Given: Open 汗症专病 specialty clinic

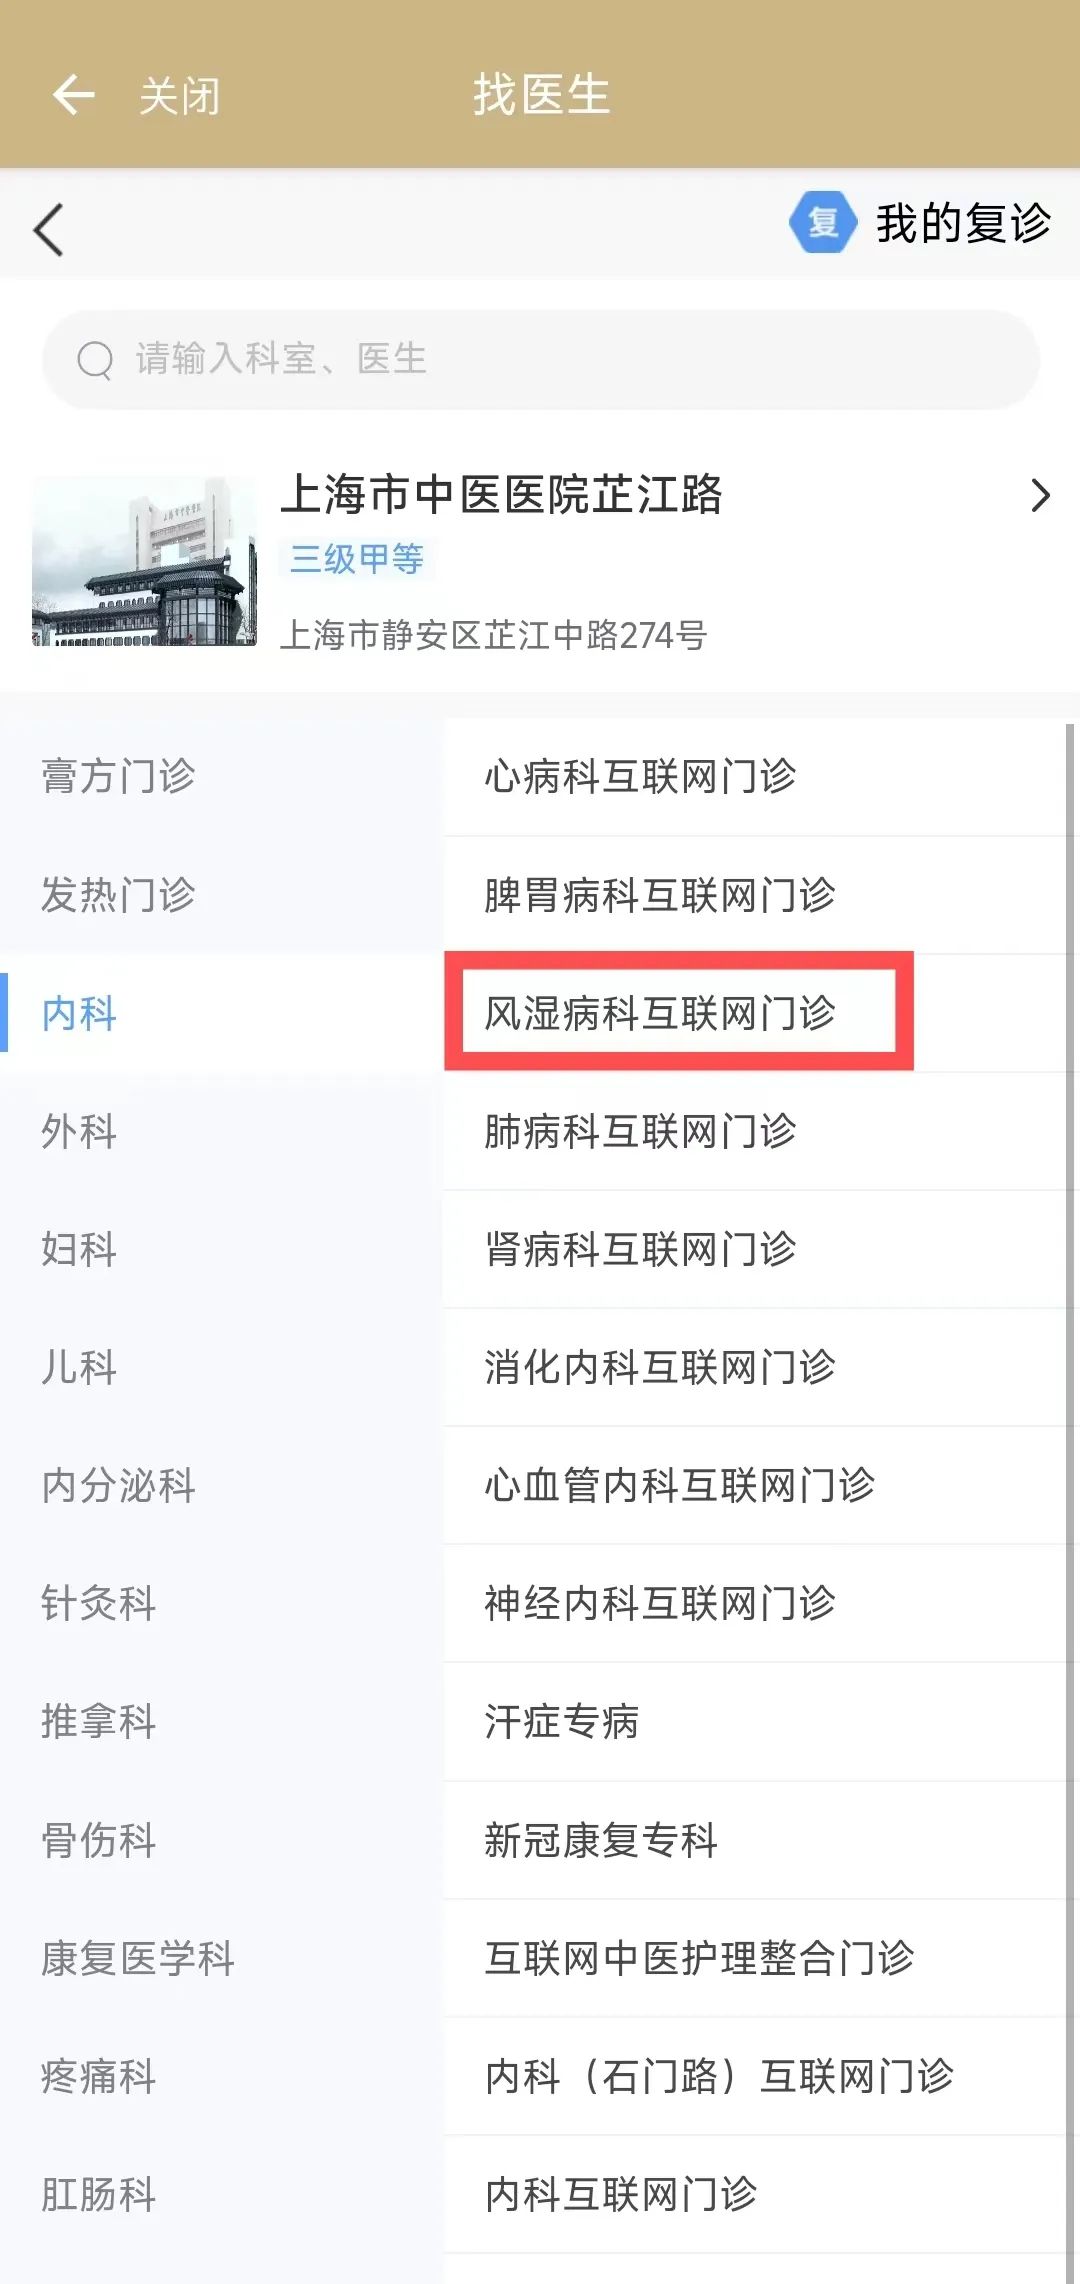Looking at the screenshot, I should click(x=562, y=1722).
